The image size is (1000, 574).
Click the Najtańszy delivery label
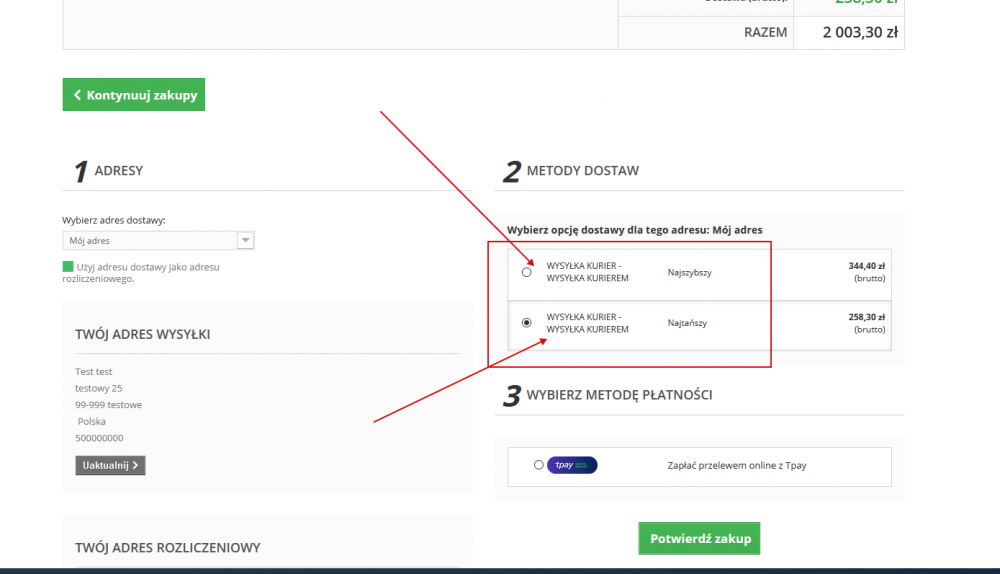click(687, 323)
